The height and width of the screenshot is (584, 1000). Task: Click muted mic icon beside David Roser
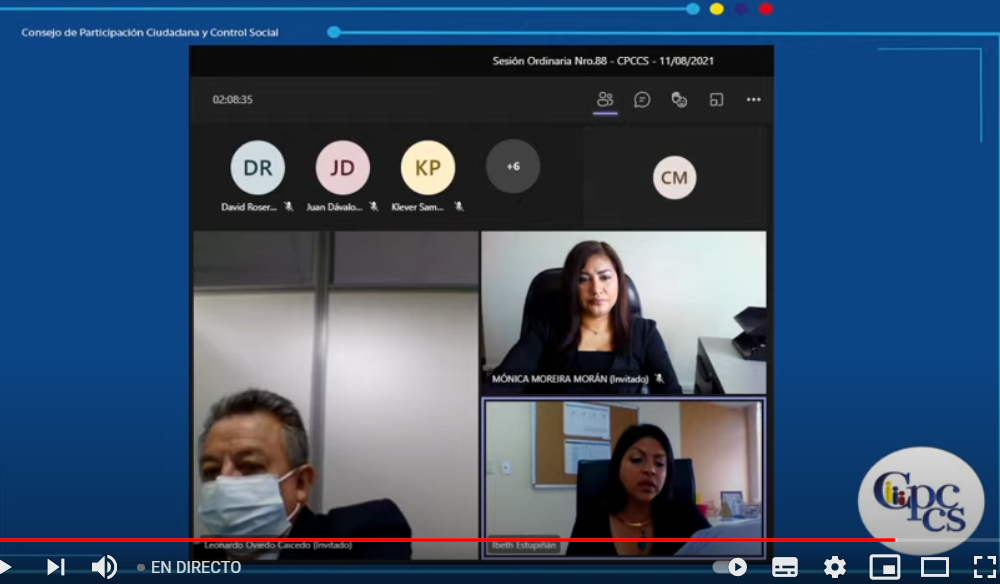[x=289, y=207]
